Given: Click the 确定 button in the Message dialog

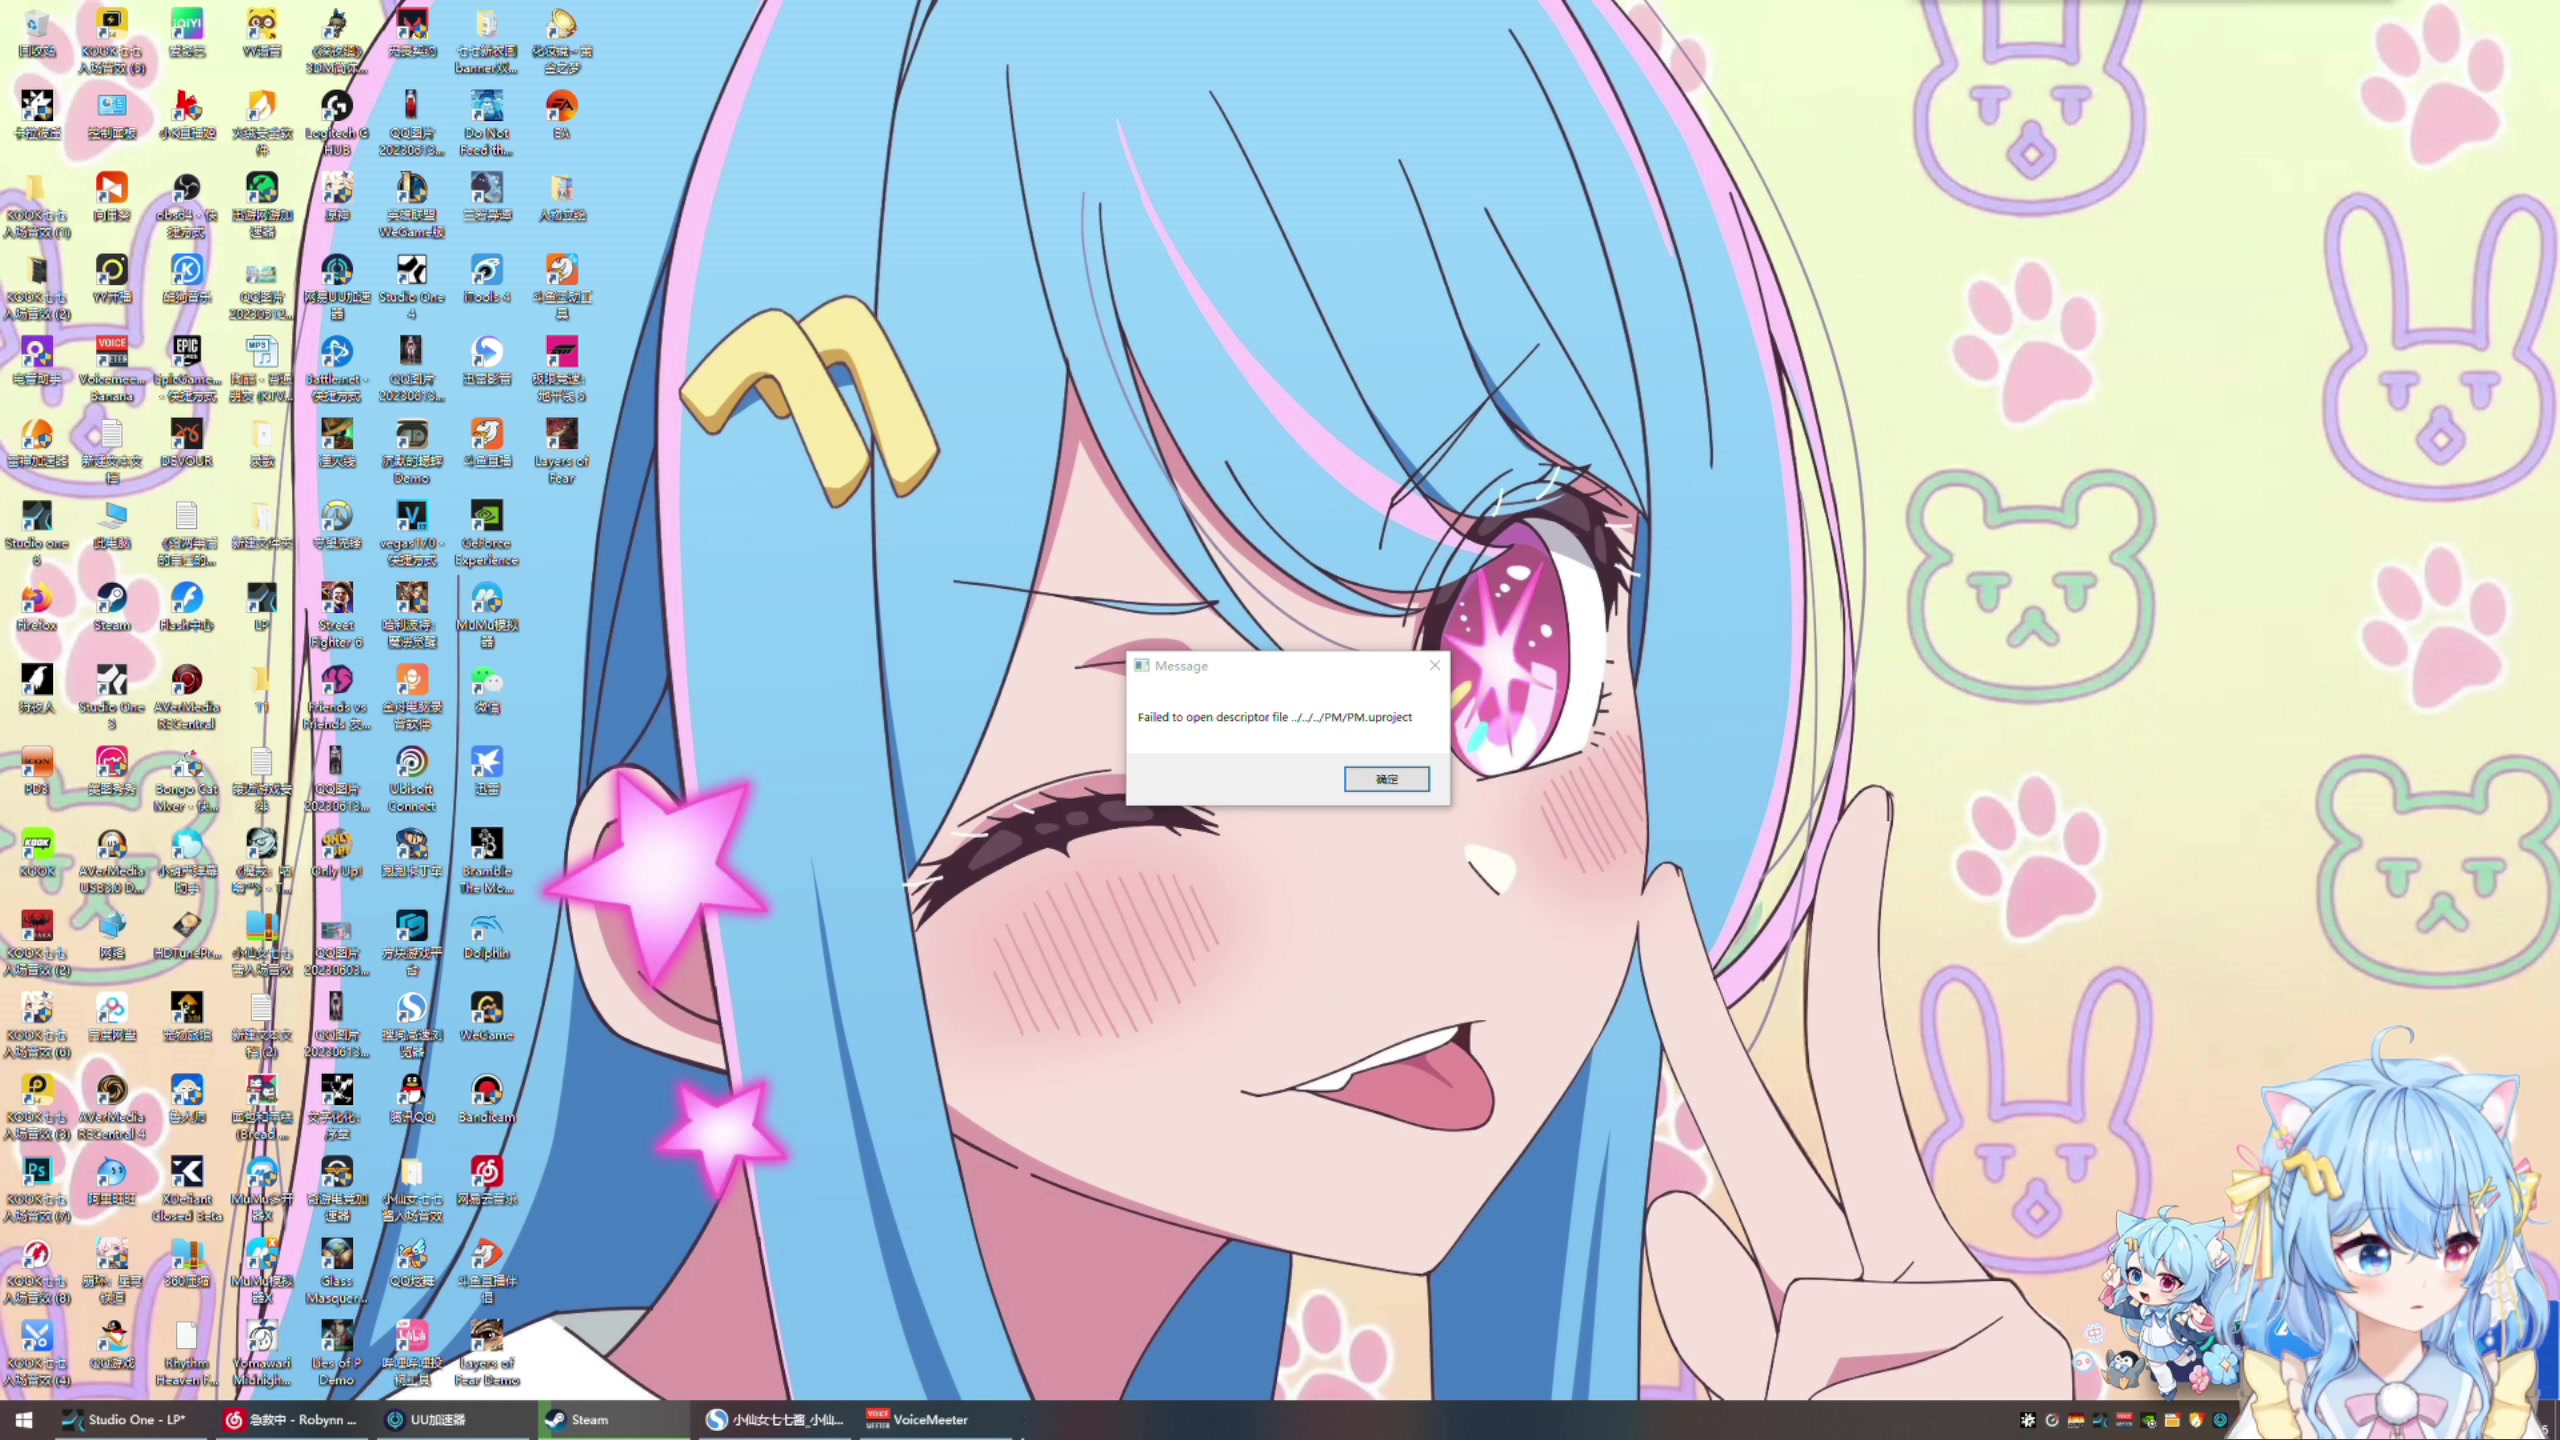Looking at the screenshot, I should [1386, 779].
